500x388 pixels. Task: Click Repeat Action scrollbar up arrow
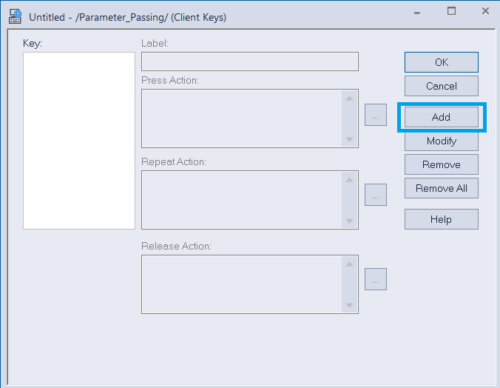tap(349, 180)
